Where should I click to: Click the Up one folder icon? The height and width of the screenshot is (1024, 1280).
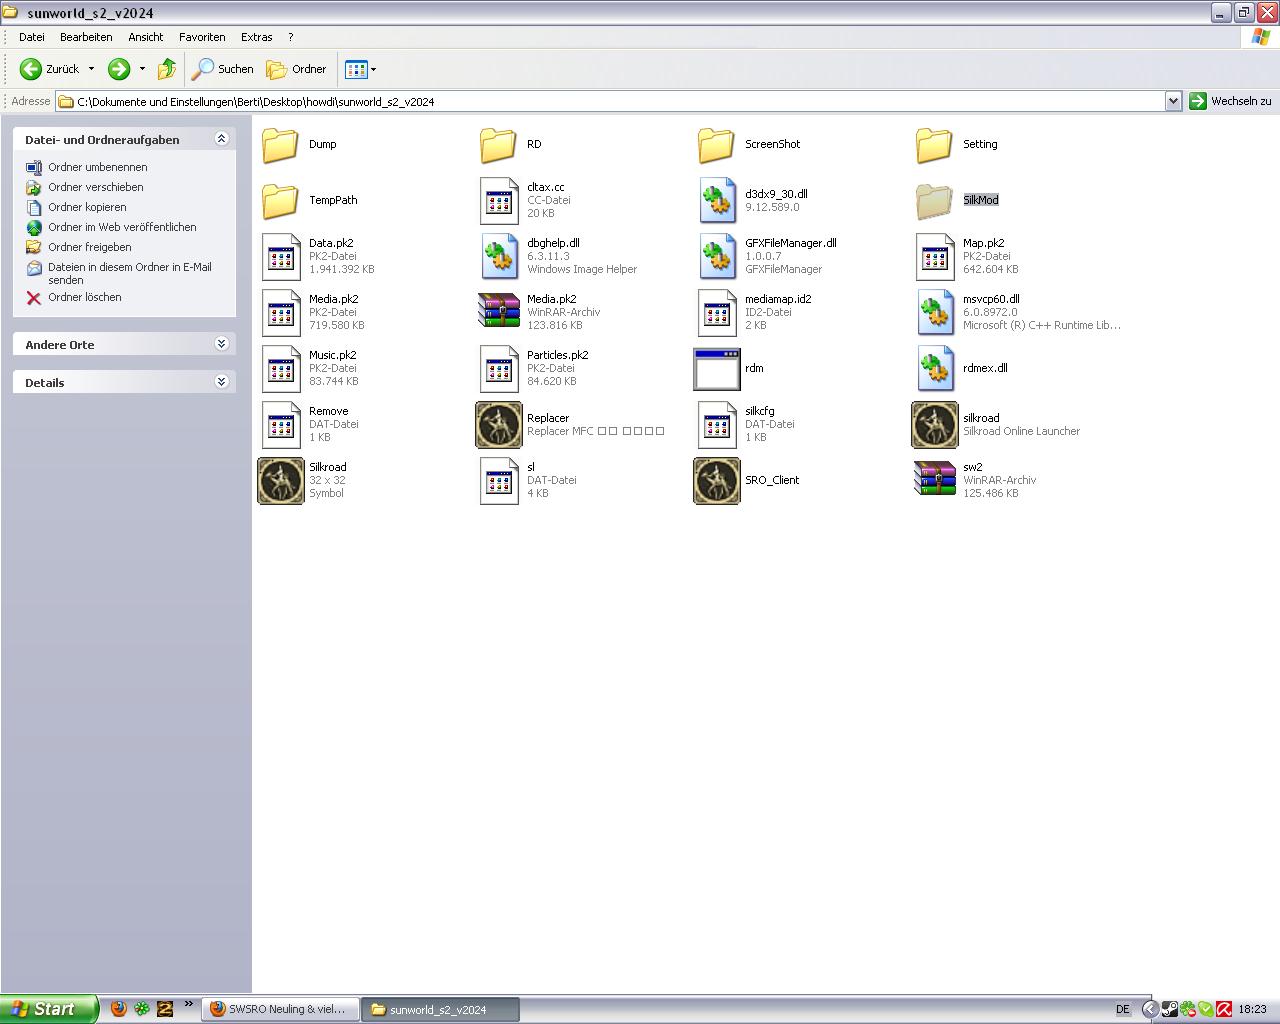coord(167,69)
